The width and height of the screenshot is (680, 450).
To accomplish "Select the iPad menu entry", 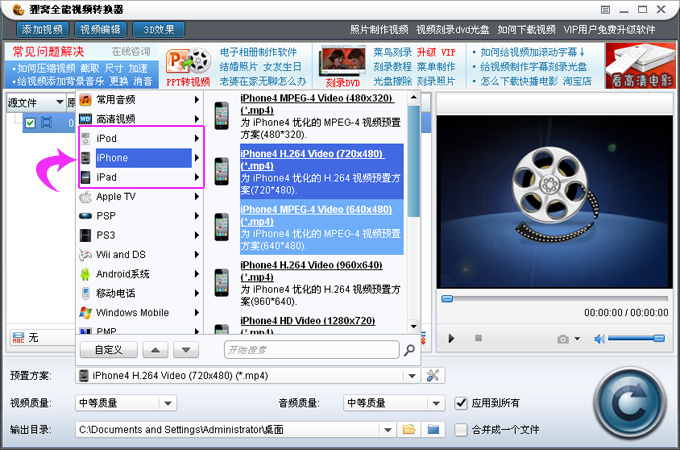I will (140, 177).
